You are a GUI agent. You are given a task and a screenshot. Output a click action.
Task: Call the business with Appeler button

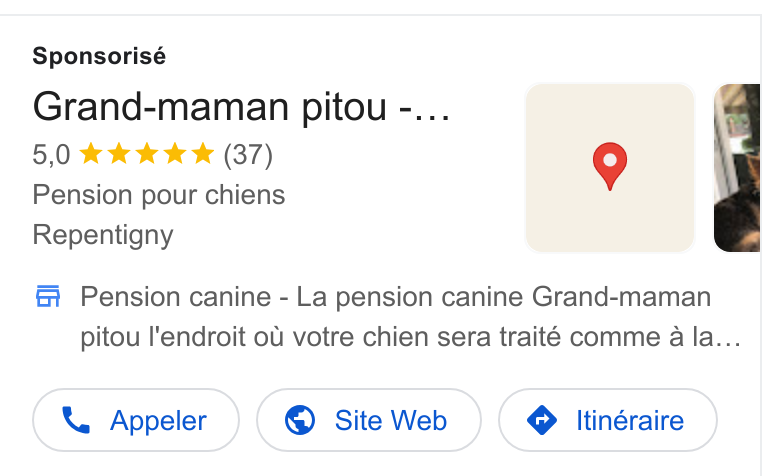136,420
